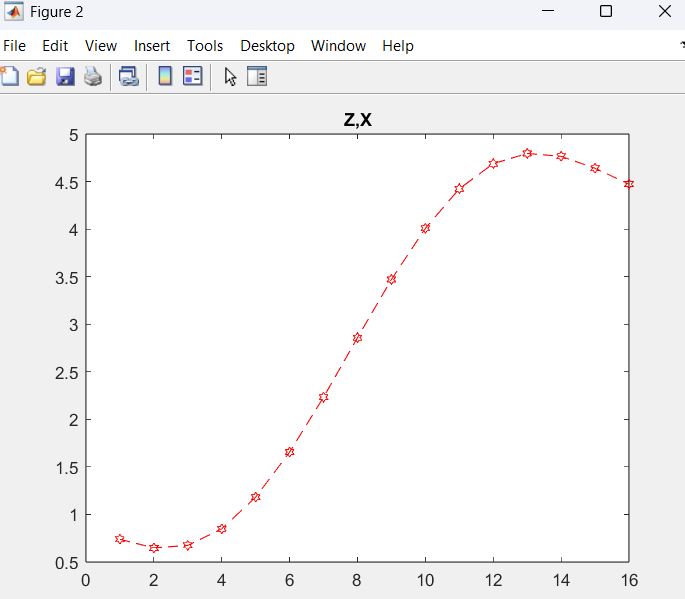Print the figure with the printer icon
Image resolution: width=685 pixels, height=599 pixels.
(93, 76)
